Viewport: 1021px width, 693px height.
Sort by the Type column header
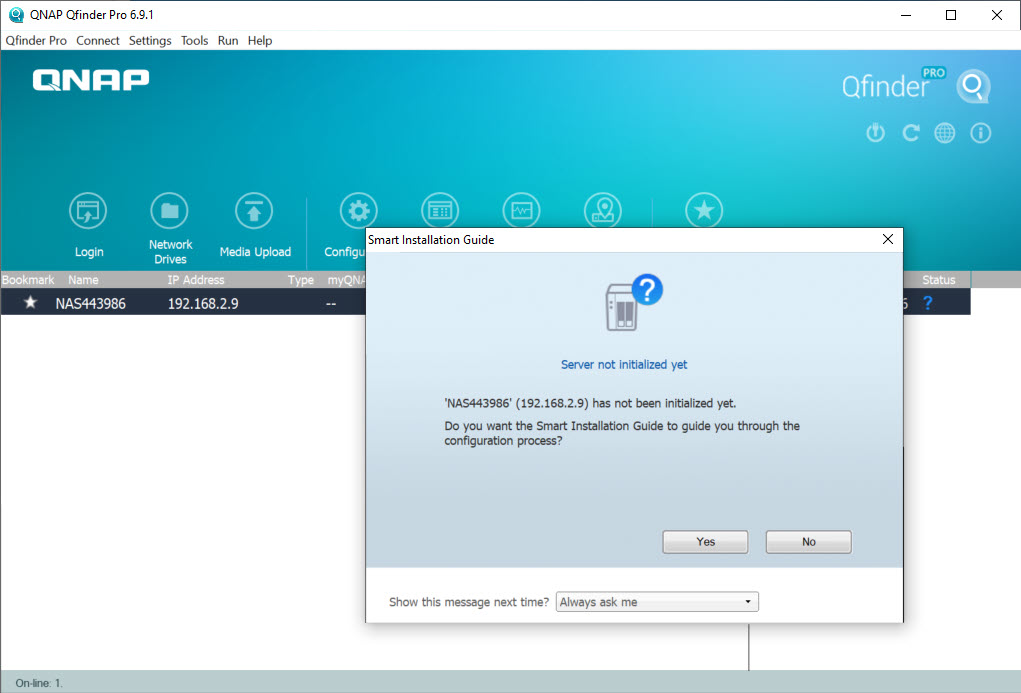point(301,280)
